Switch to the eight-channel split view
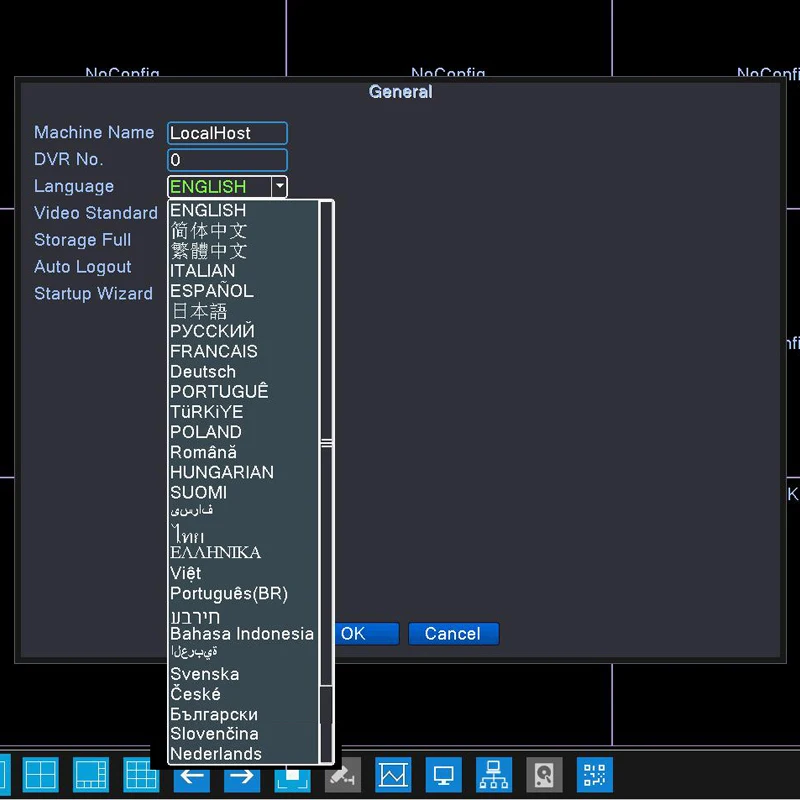 tap(91, 774)
